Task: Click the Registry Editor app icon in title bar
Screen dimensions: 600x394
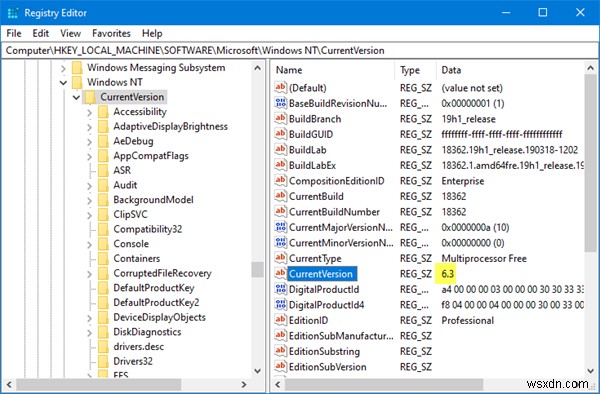Action: coord(13,13)
